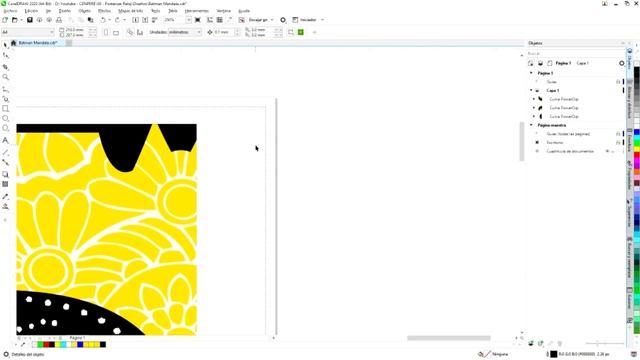Open the dropdown arrow next to Open
This screenshot has height=360, width=640.
click(x=21, y=20)
